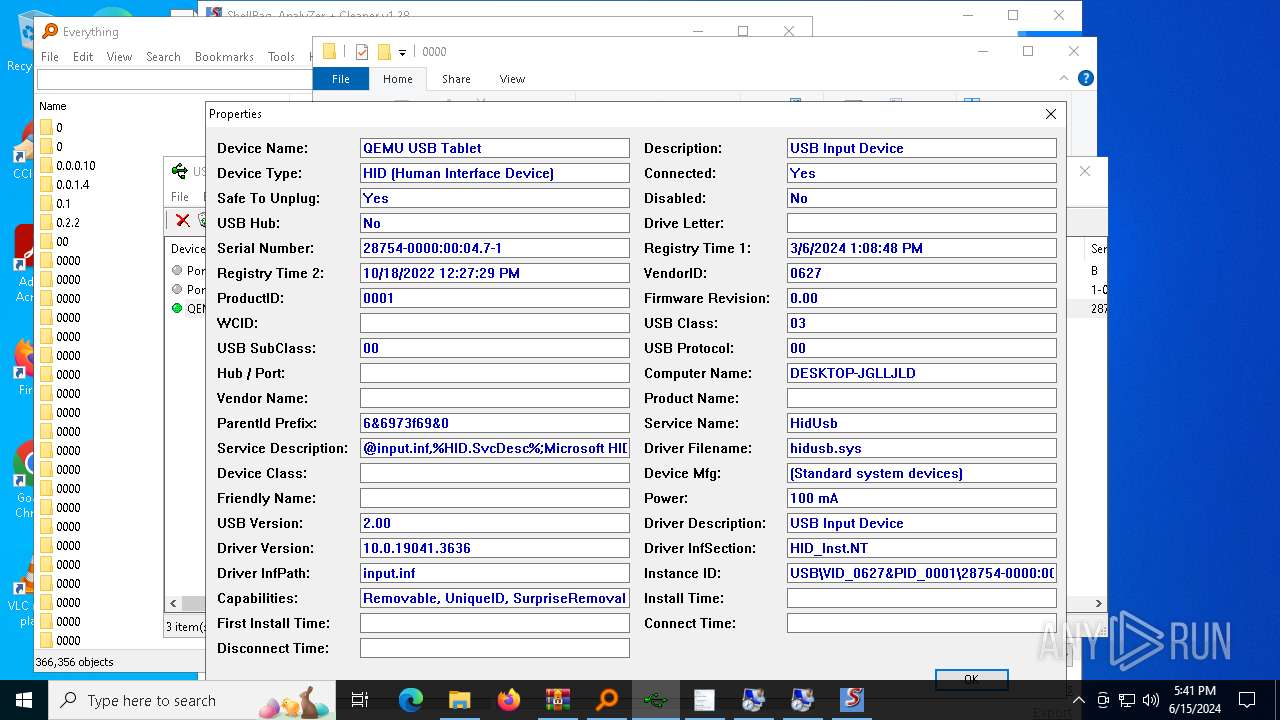This screenshot has width=1280, height=720.
Task: Click the Power field showing 100 mA
Action: pos(921,498)
